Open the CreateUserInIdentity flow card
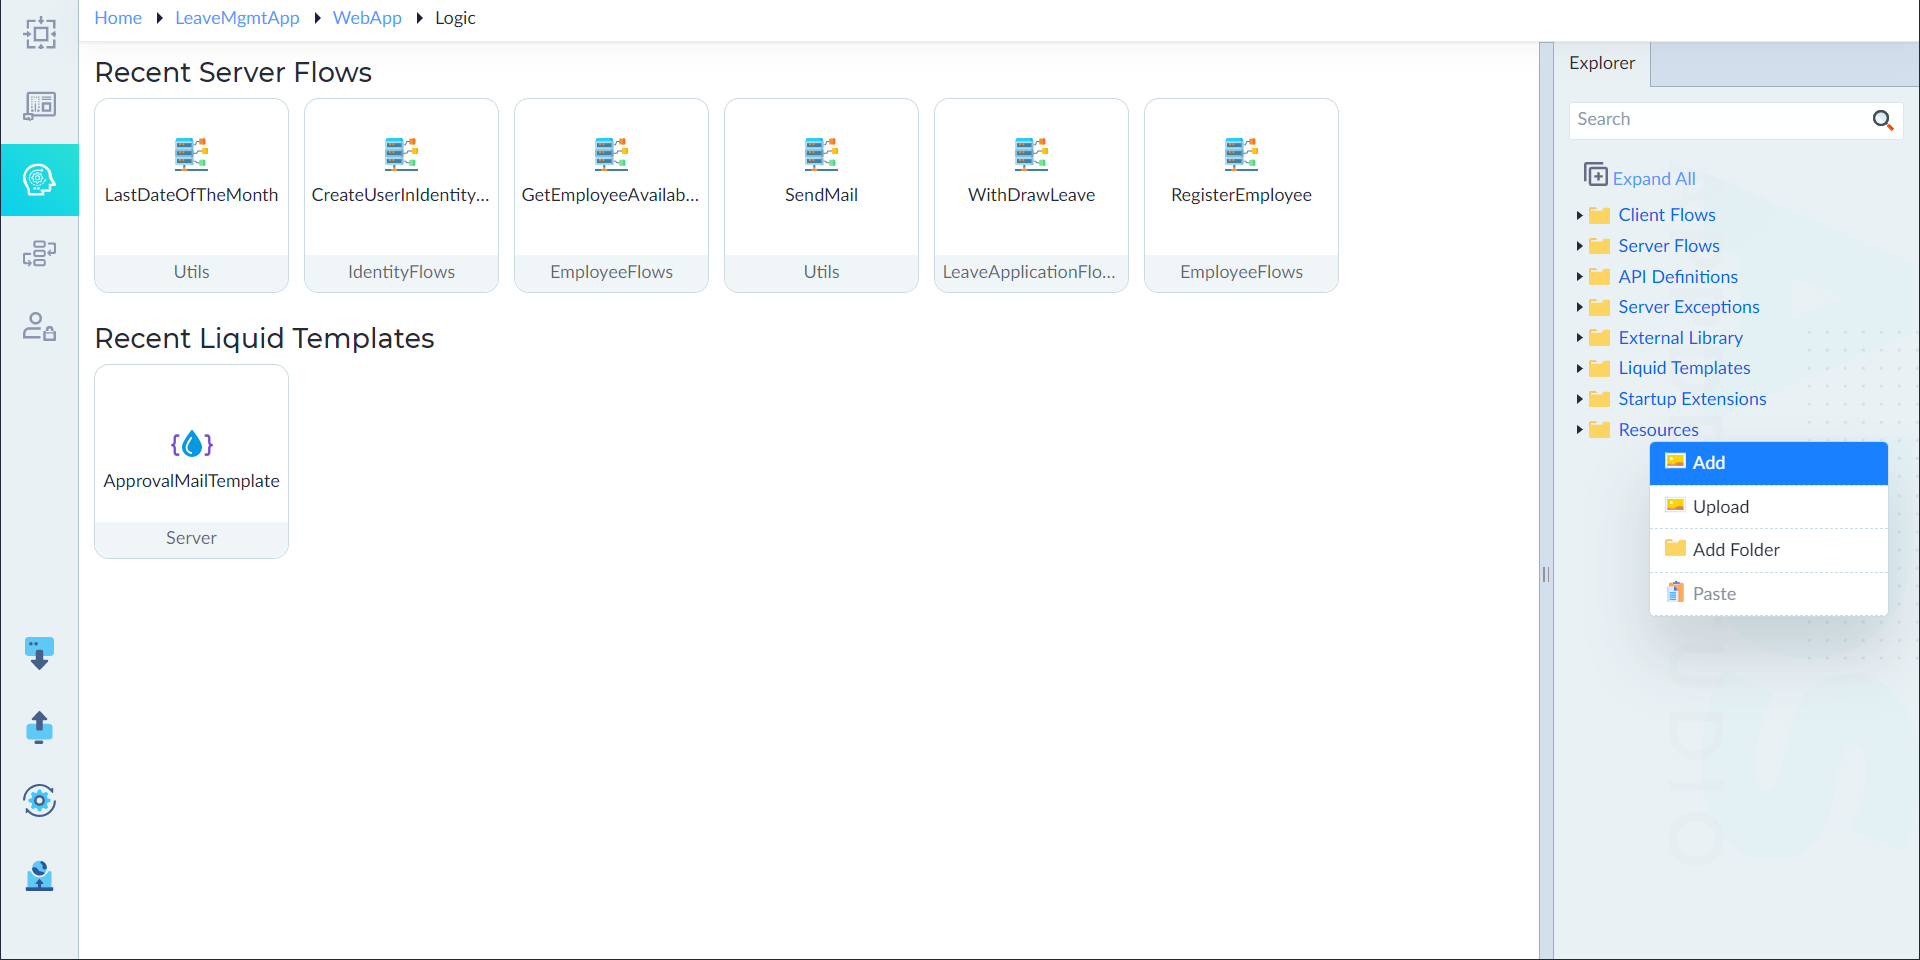This screenshot has width=1920, height=960. (x=401, y=195)
